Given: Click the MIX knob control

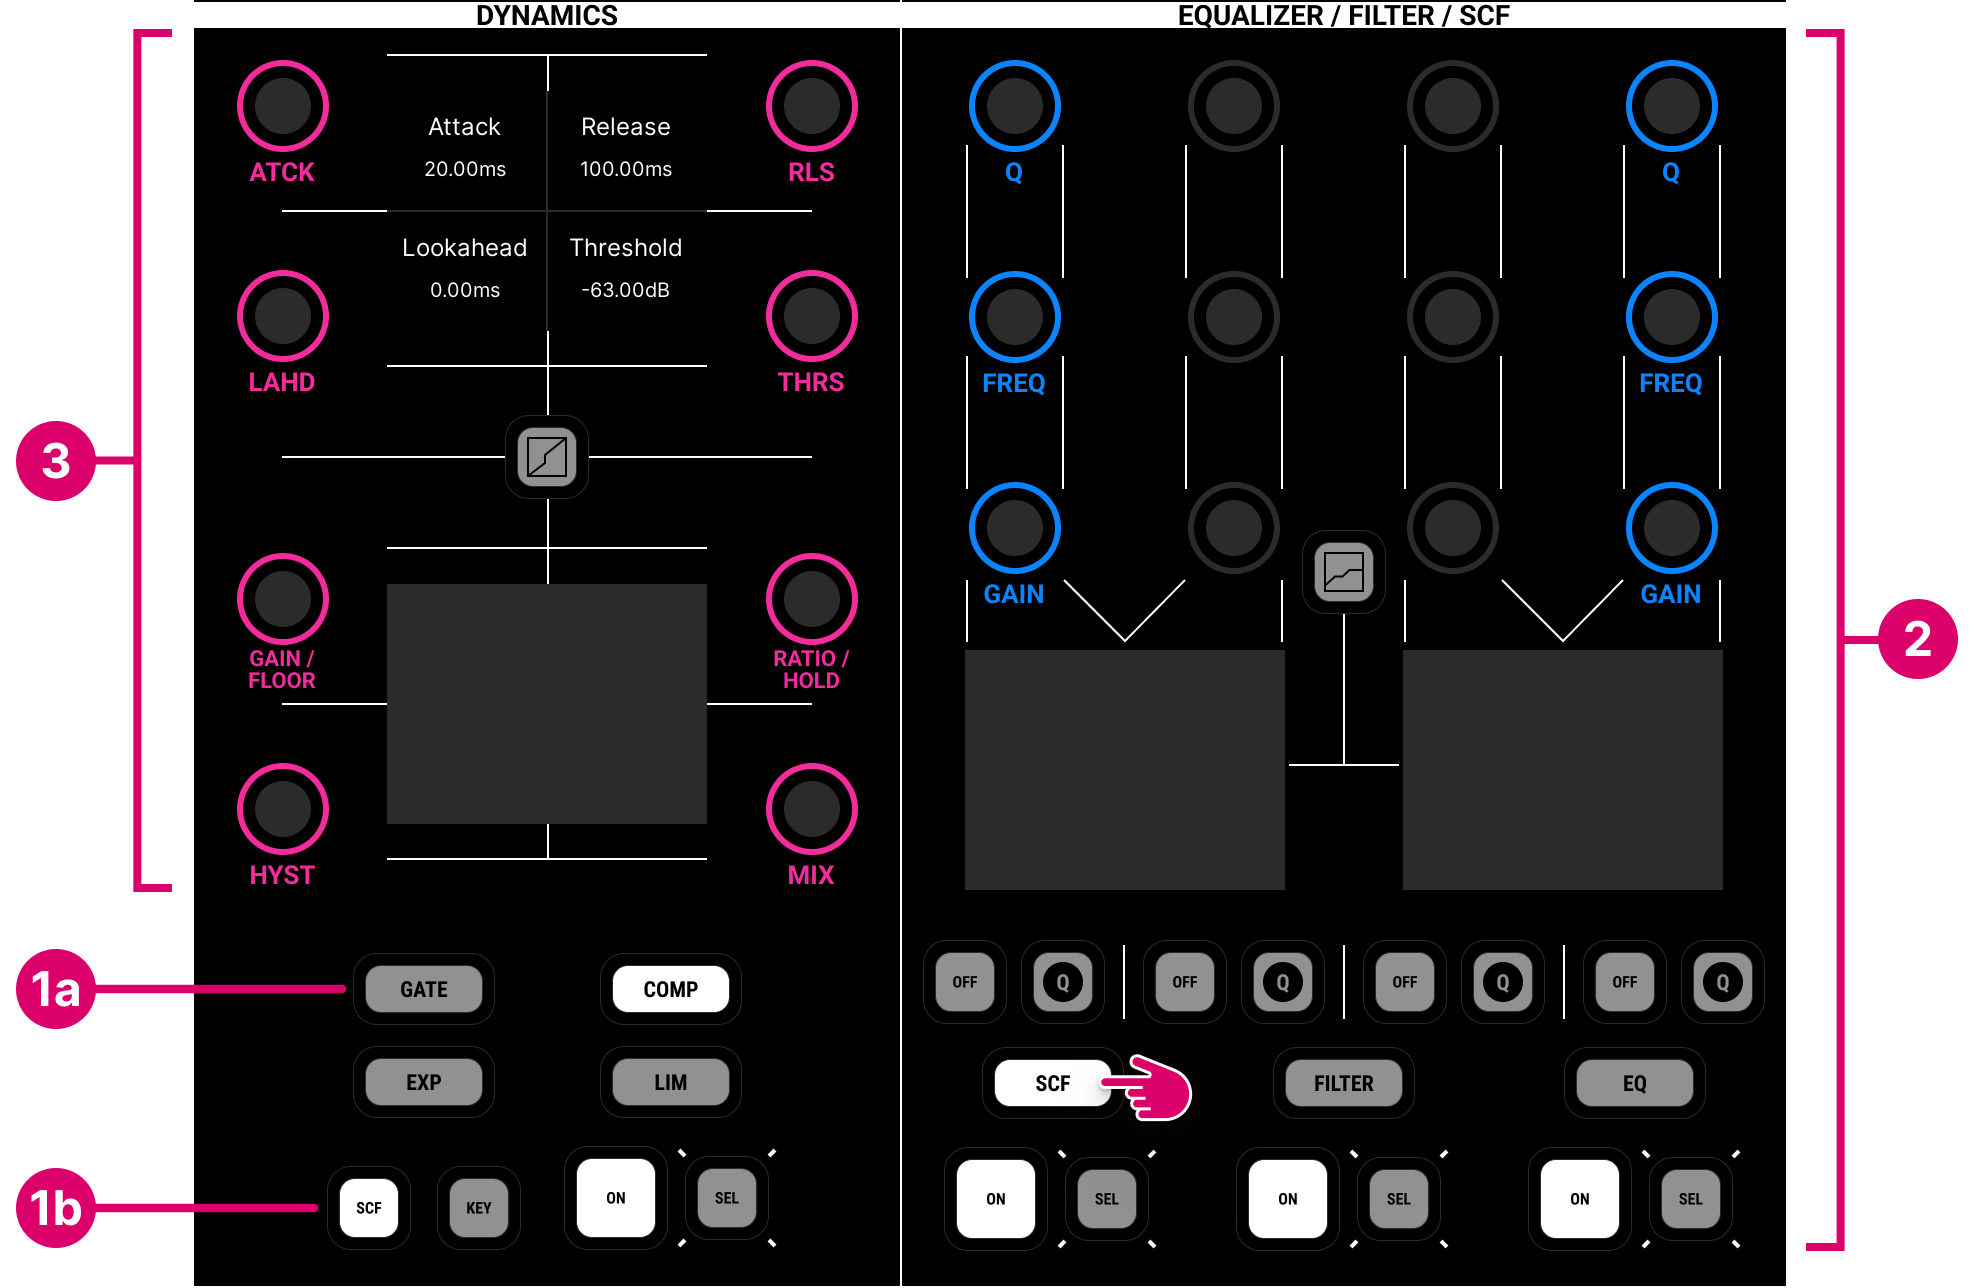Looking at the screenshot, I should (811, 809).
